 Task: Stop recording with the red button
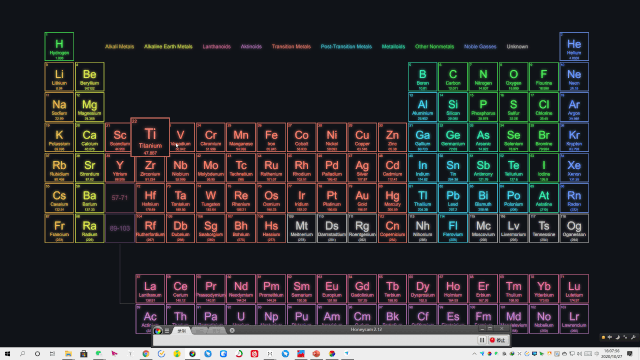498,340
